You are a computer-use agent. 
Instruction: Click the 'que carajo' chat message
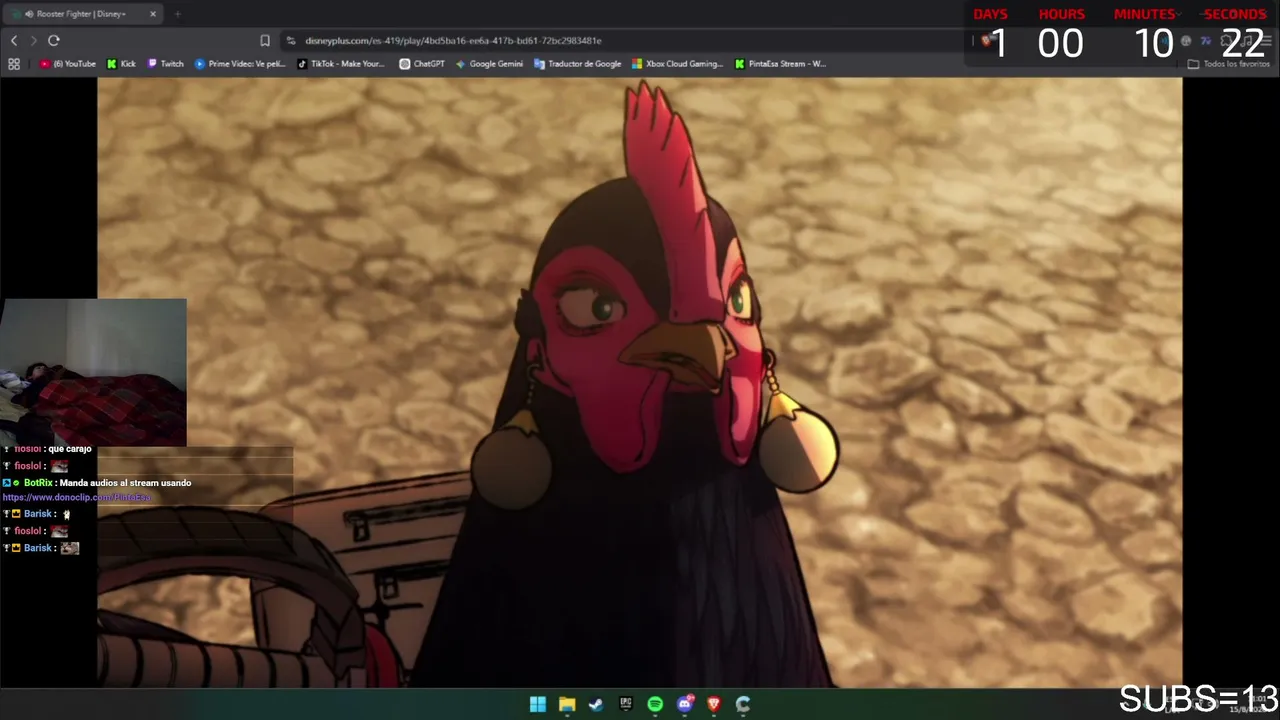(69, 449)
